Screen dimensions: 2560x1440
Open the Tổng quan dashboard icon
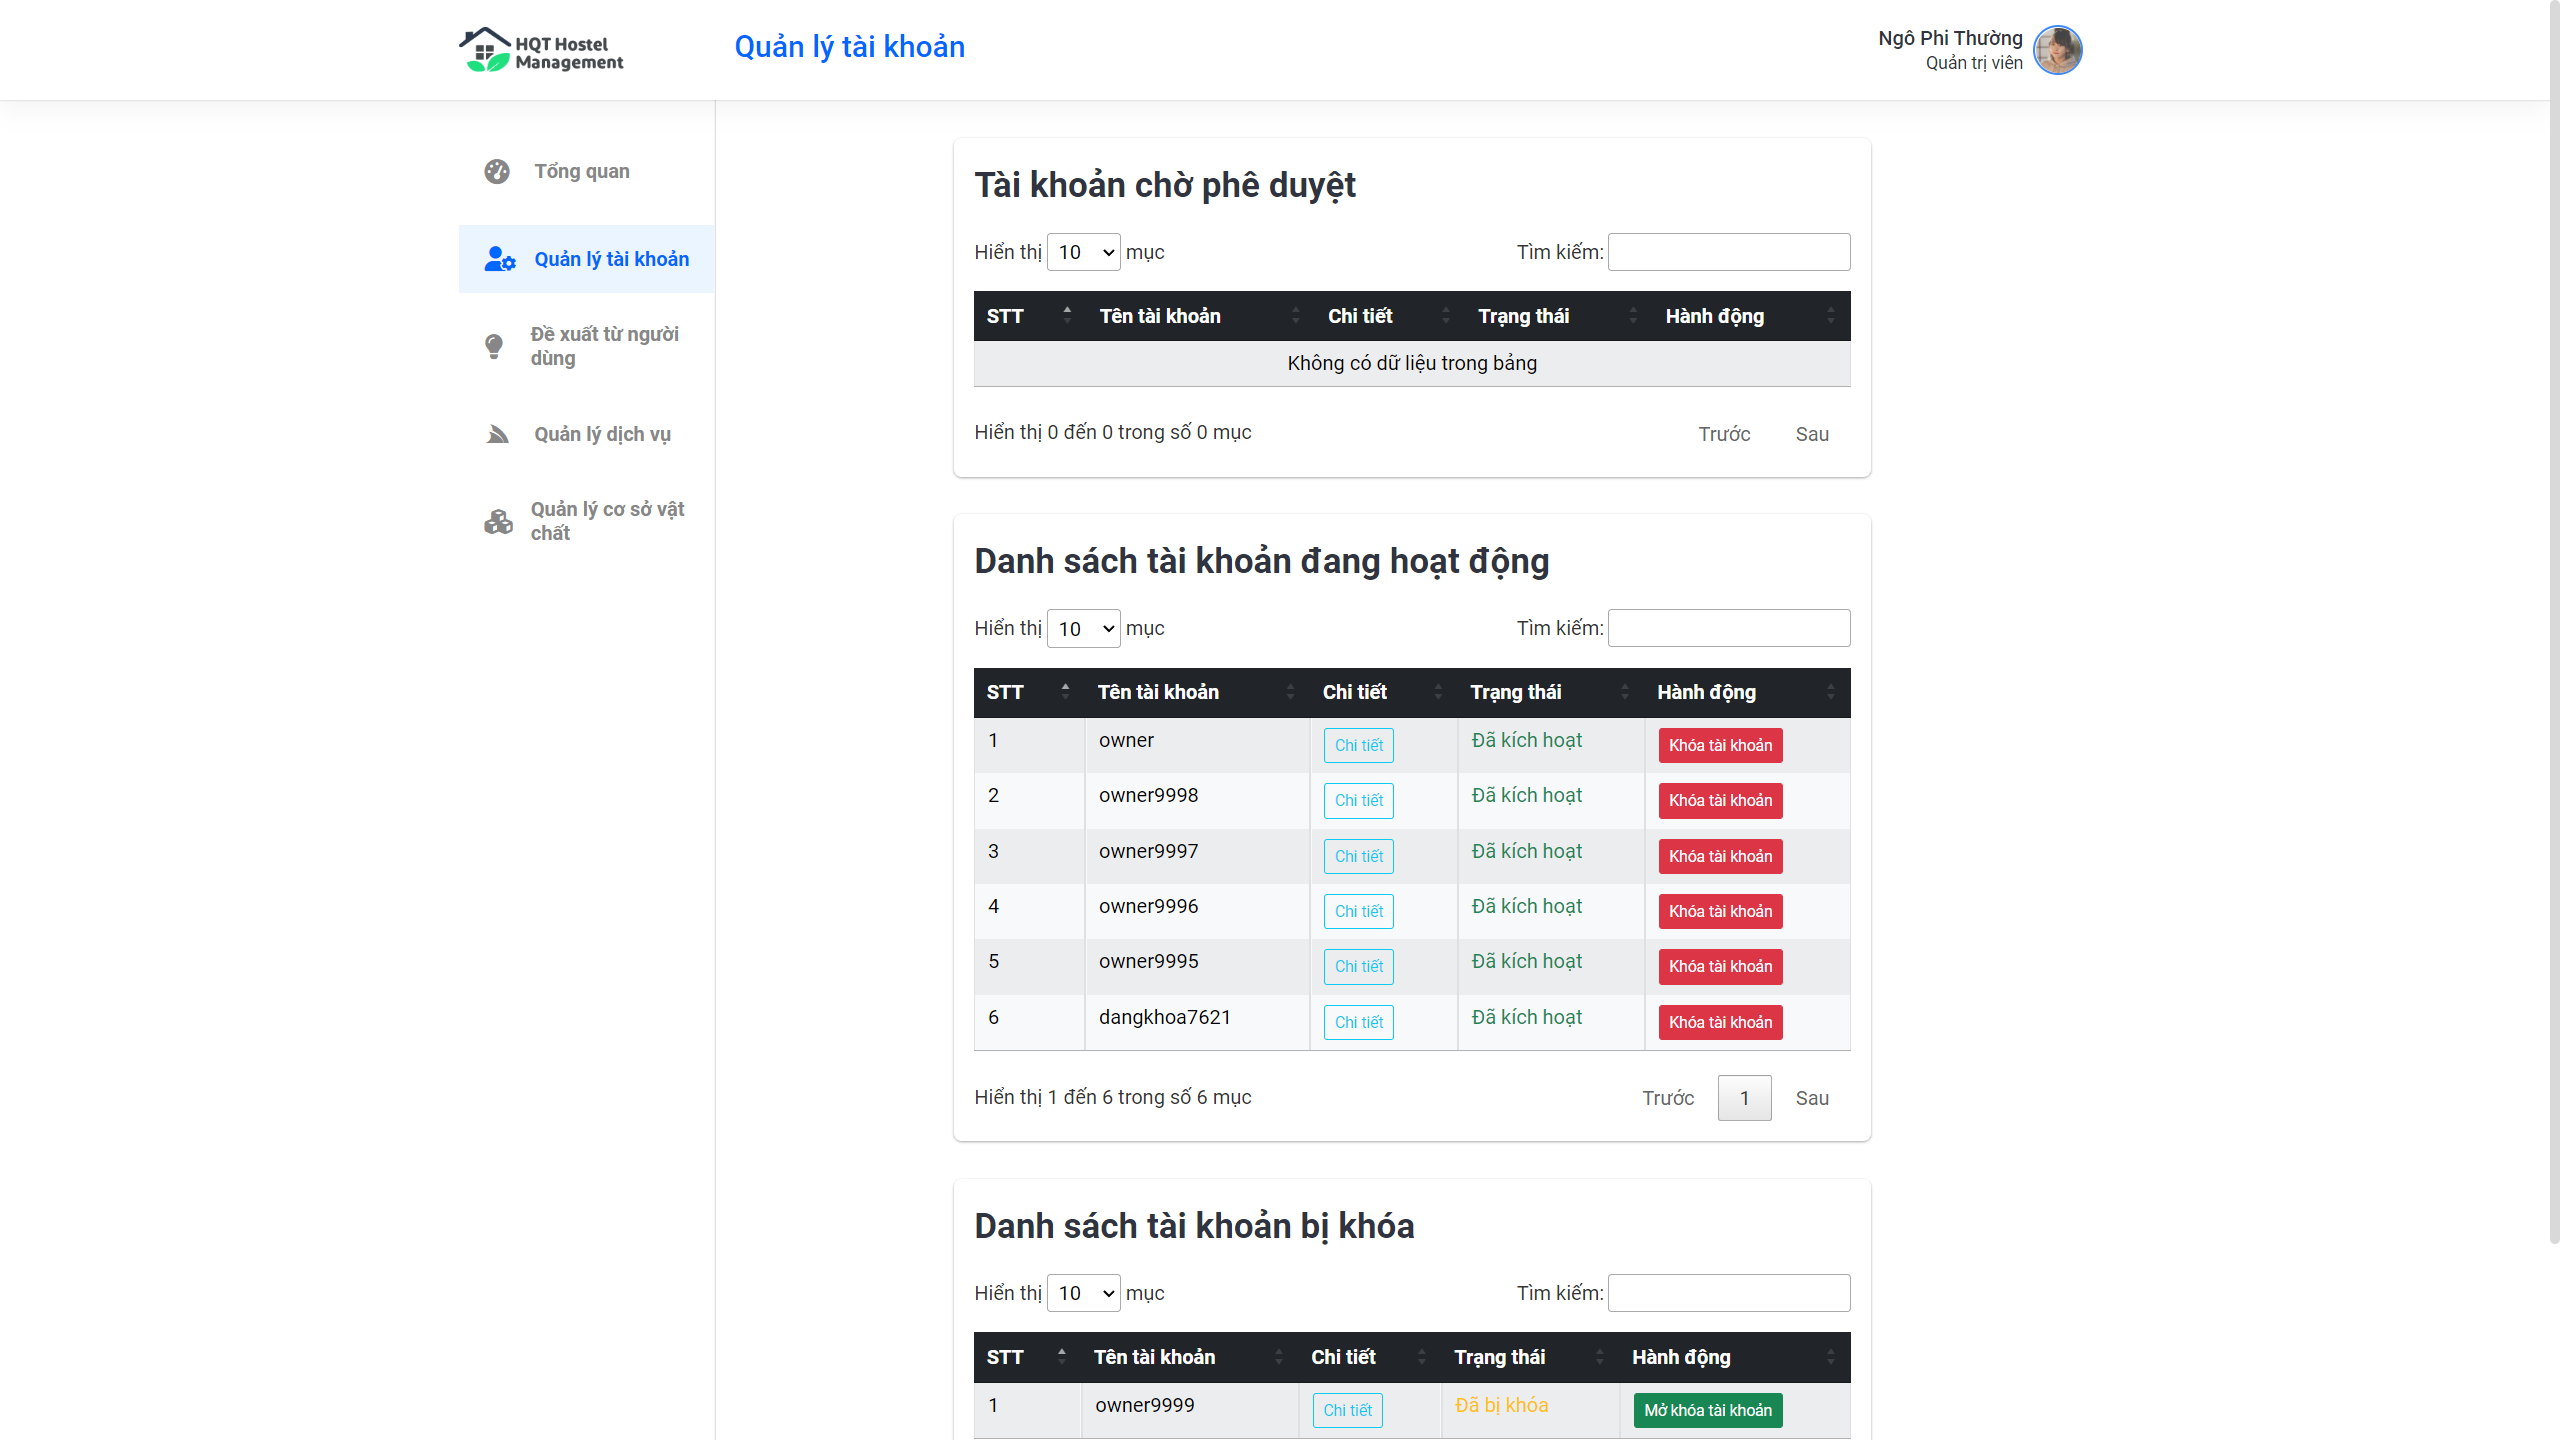497,171
